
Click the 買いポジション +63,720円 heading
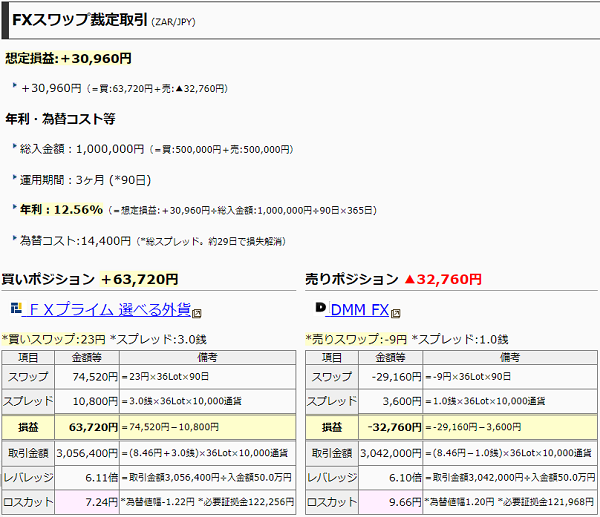point(90,279)
